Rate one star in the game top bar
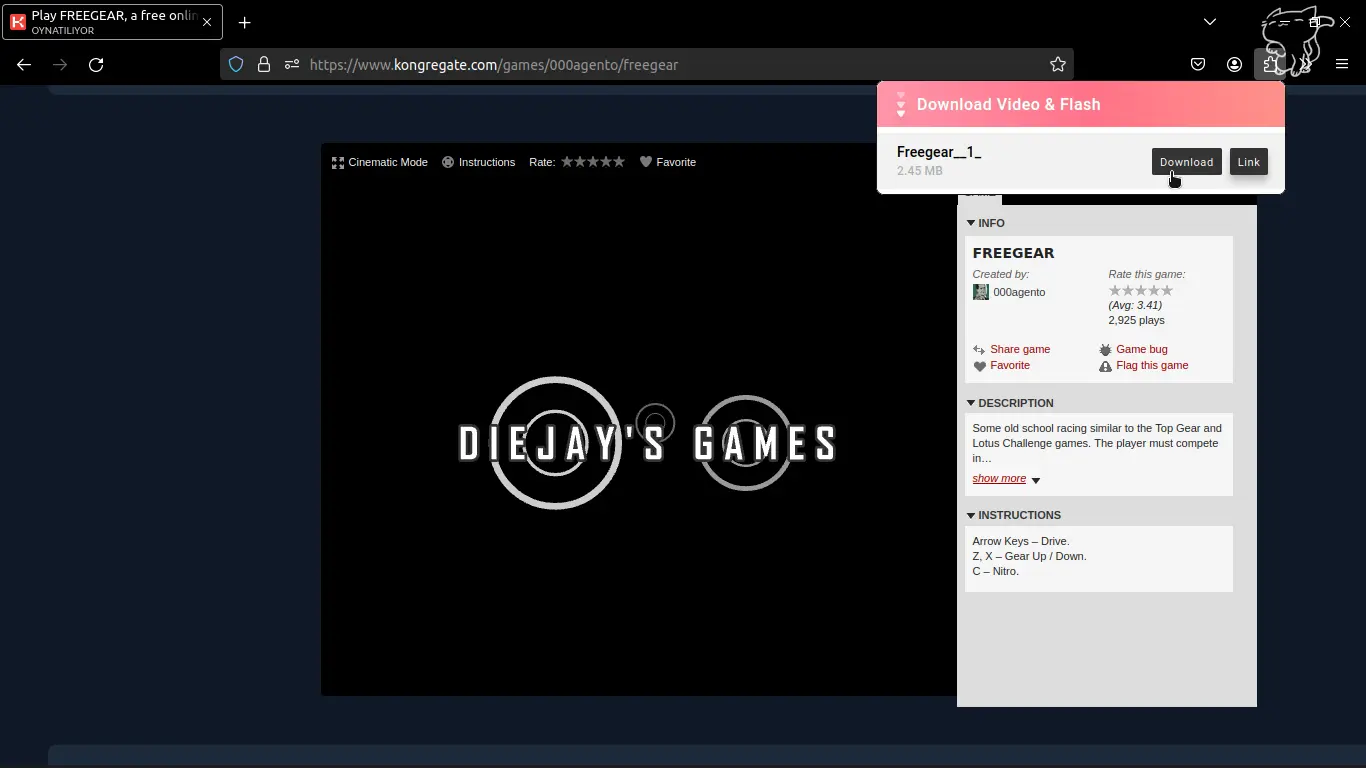The width and height of the screenshot is (1366, 768). point(567,161)
